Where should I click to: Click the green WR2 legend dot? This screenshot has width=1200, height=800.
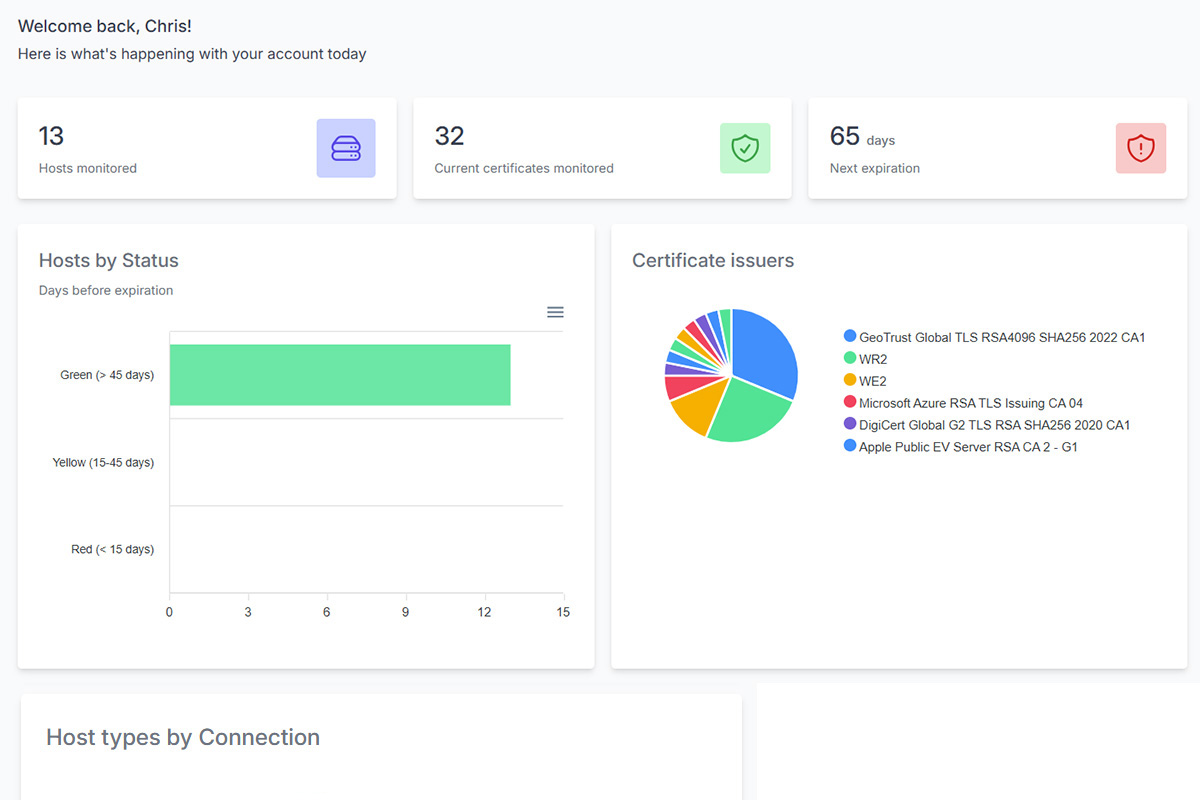click(849, 359)
